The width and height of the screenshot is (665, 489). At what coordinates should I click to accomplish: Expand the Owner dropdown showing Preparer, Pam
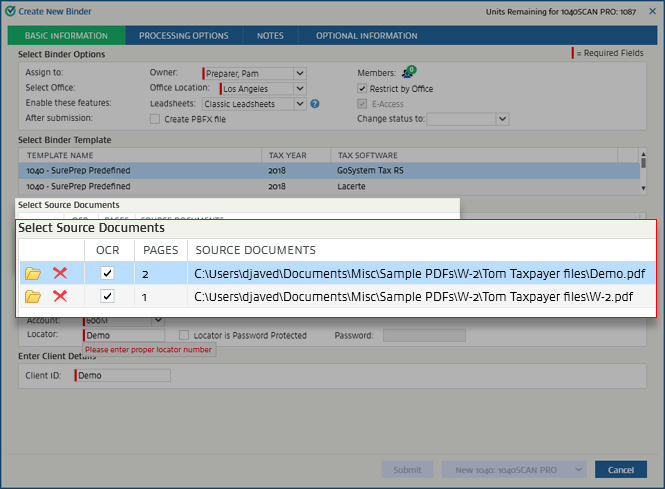point(300,73)
